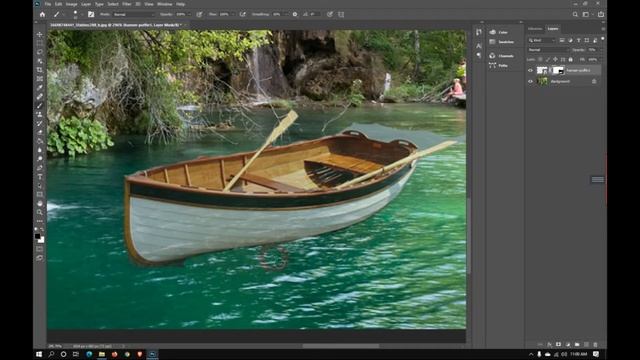Select the Rectangle shape tool
The height and width of the screenshot is (360, 640).
(40, 194)
